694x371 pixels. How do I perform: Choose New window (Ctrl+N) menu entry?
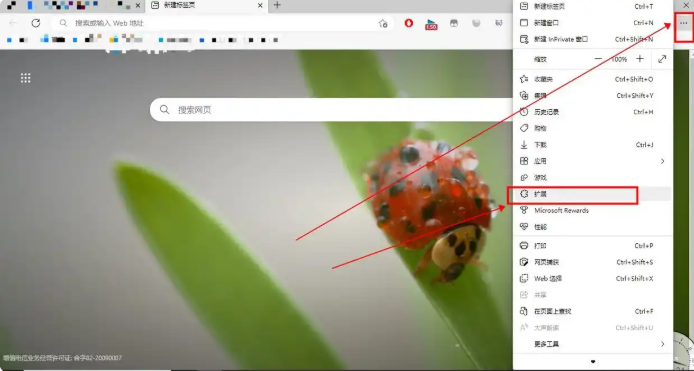[x=592, y=23]
